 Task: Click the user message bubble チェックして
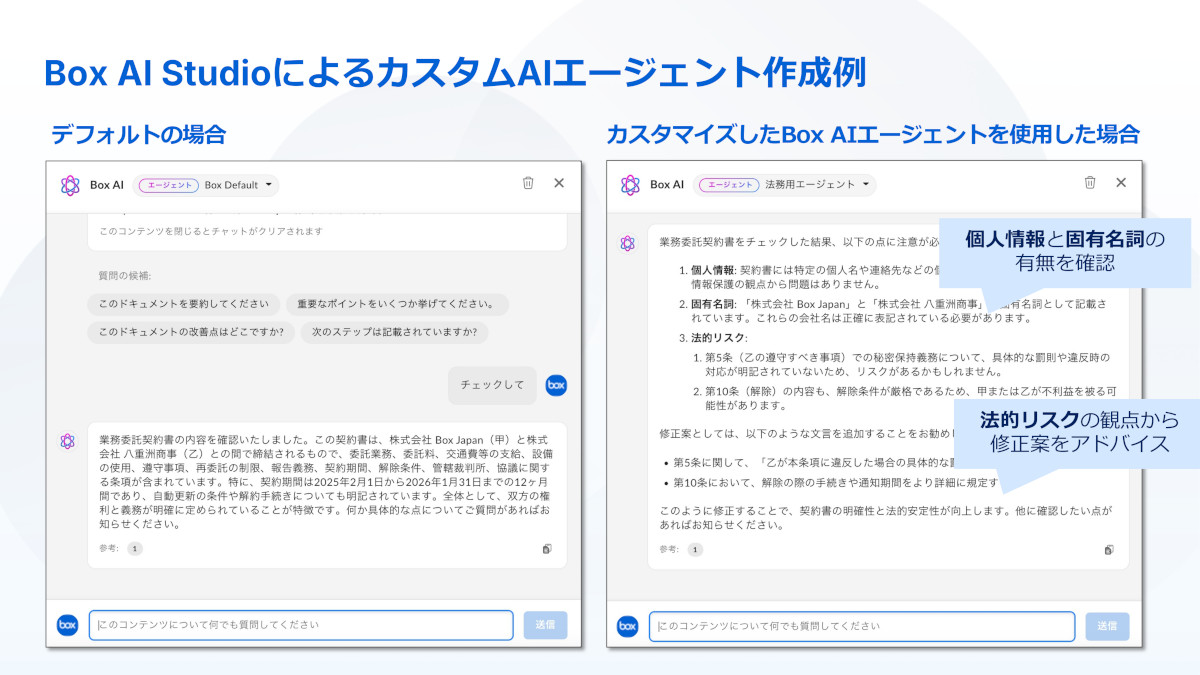coord(492,385)
